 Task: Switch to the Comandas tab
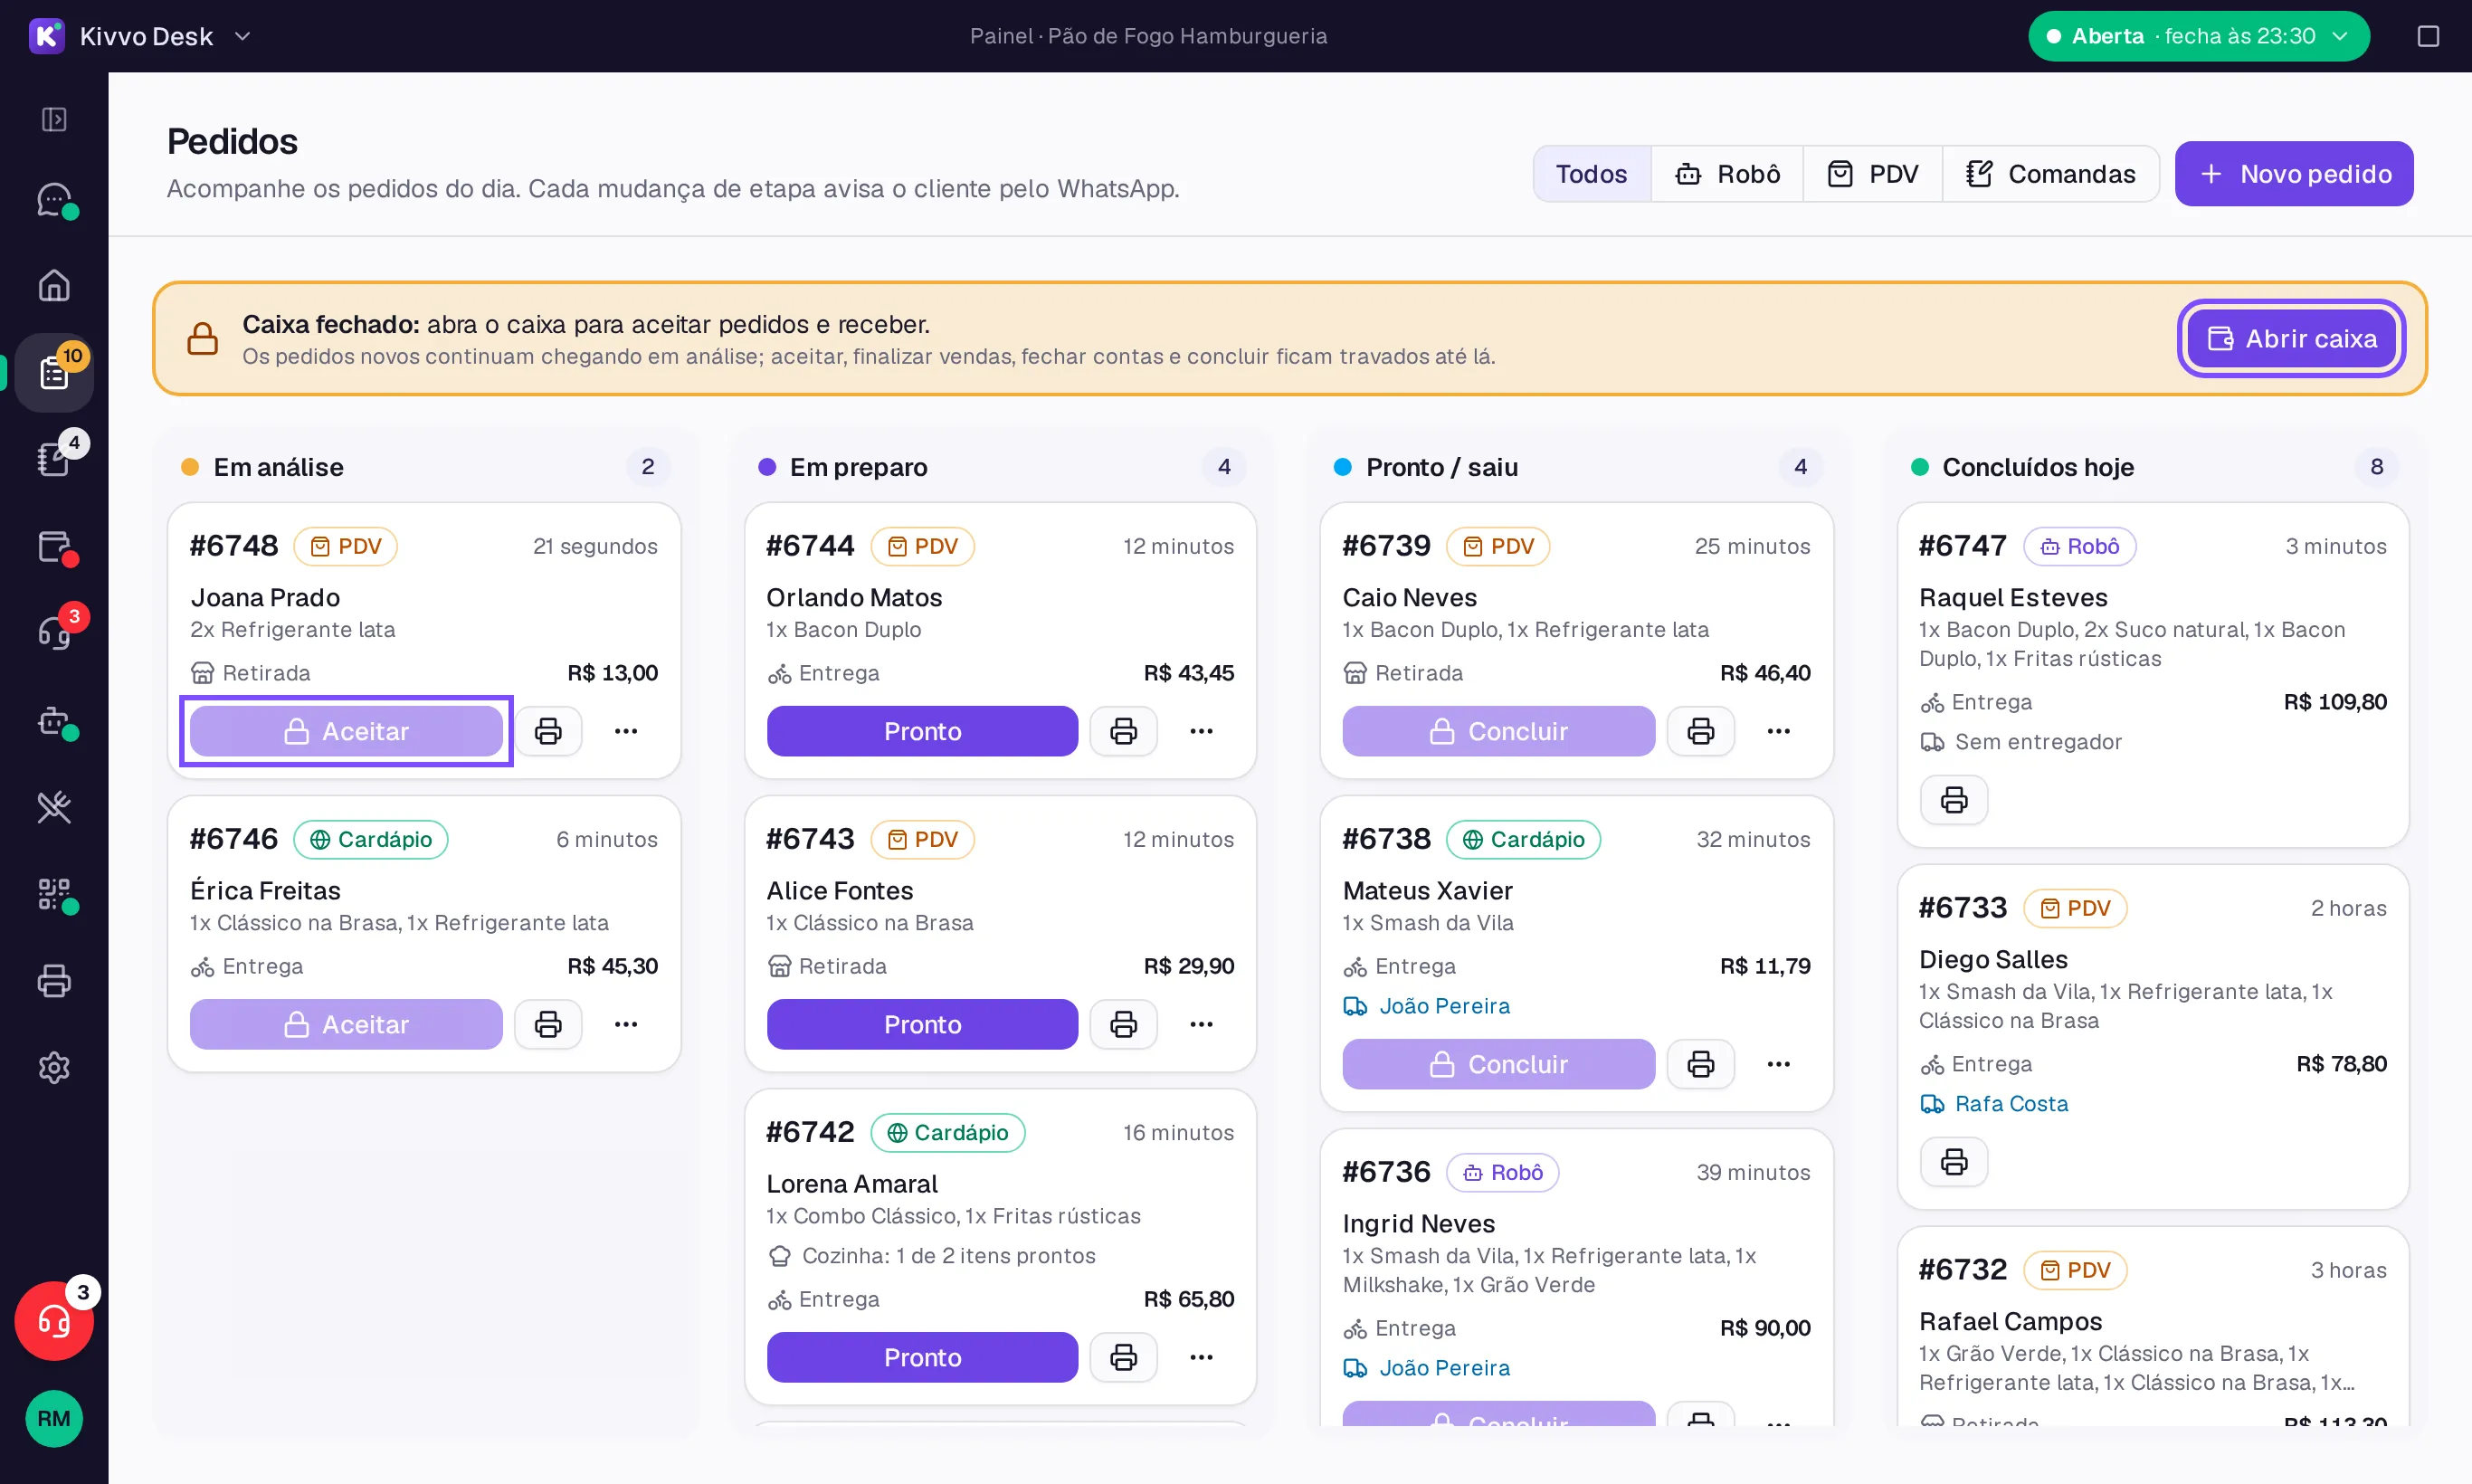coord(2050,174)
